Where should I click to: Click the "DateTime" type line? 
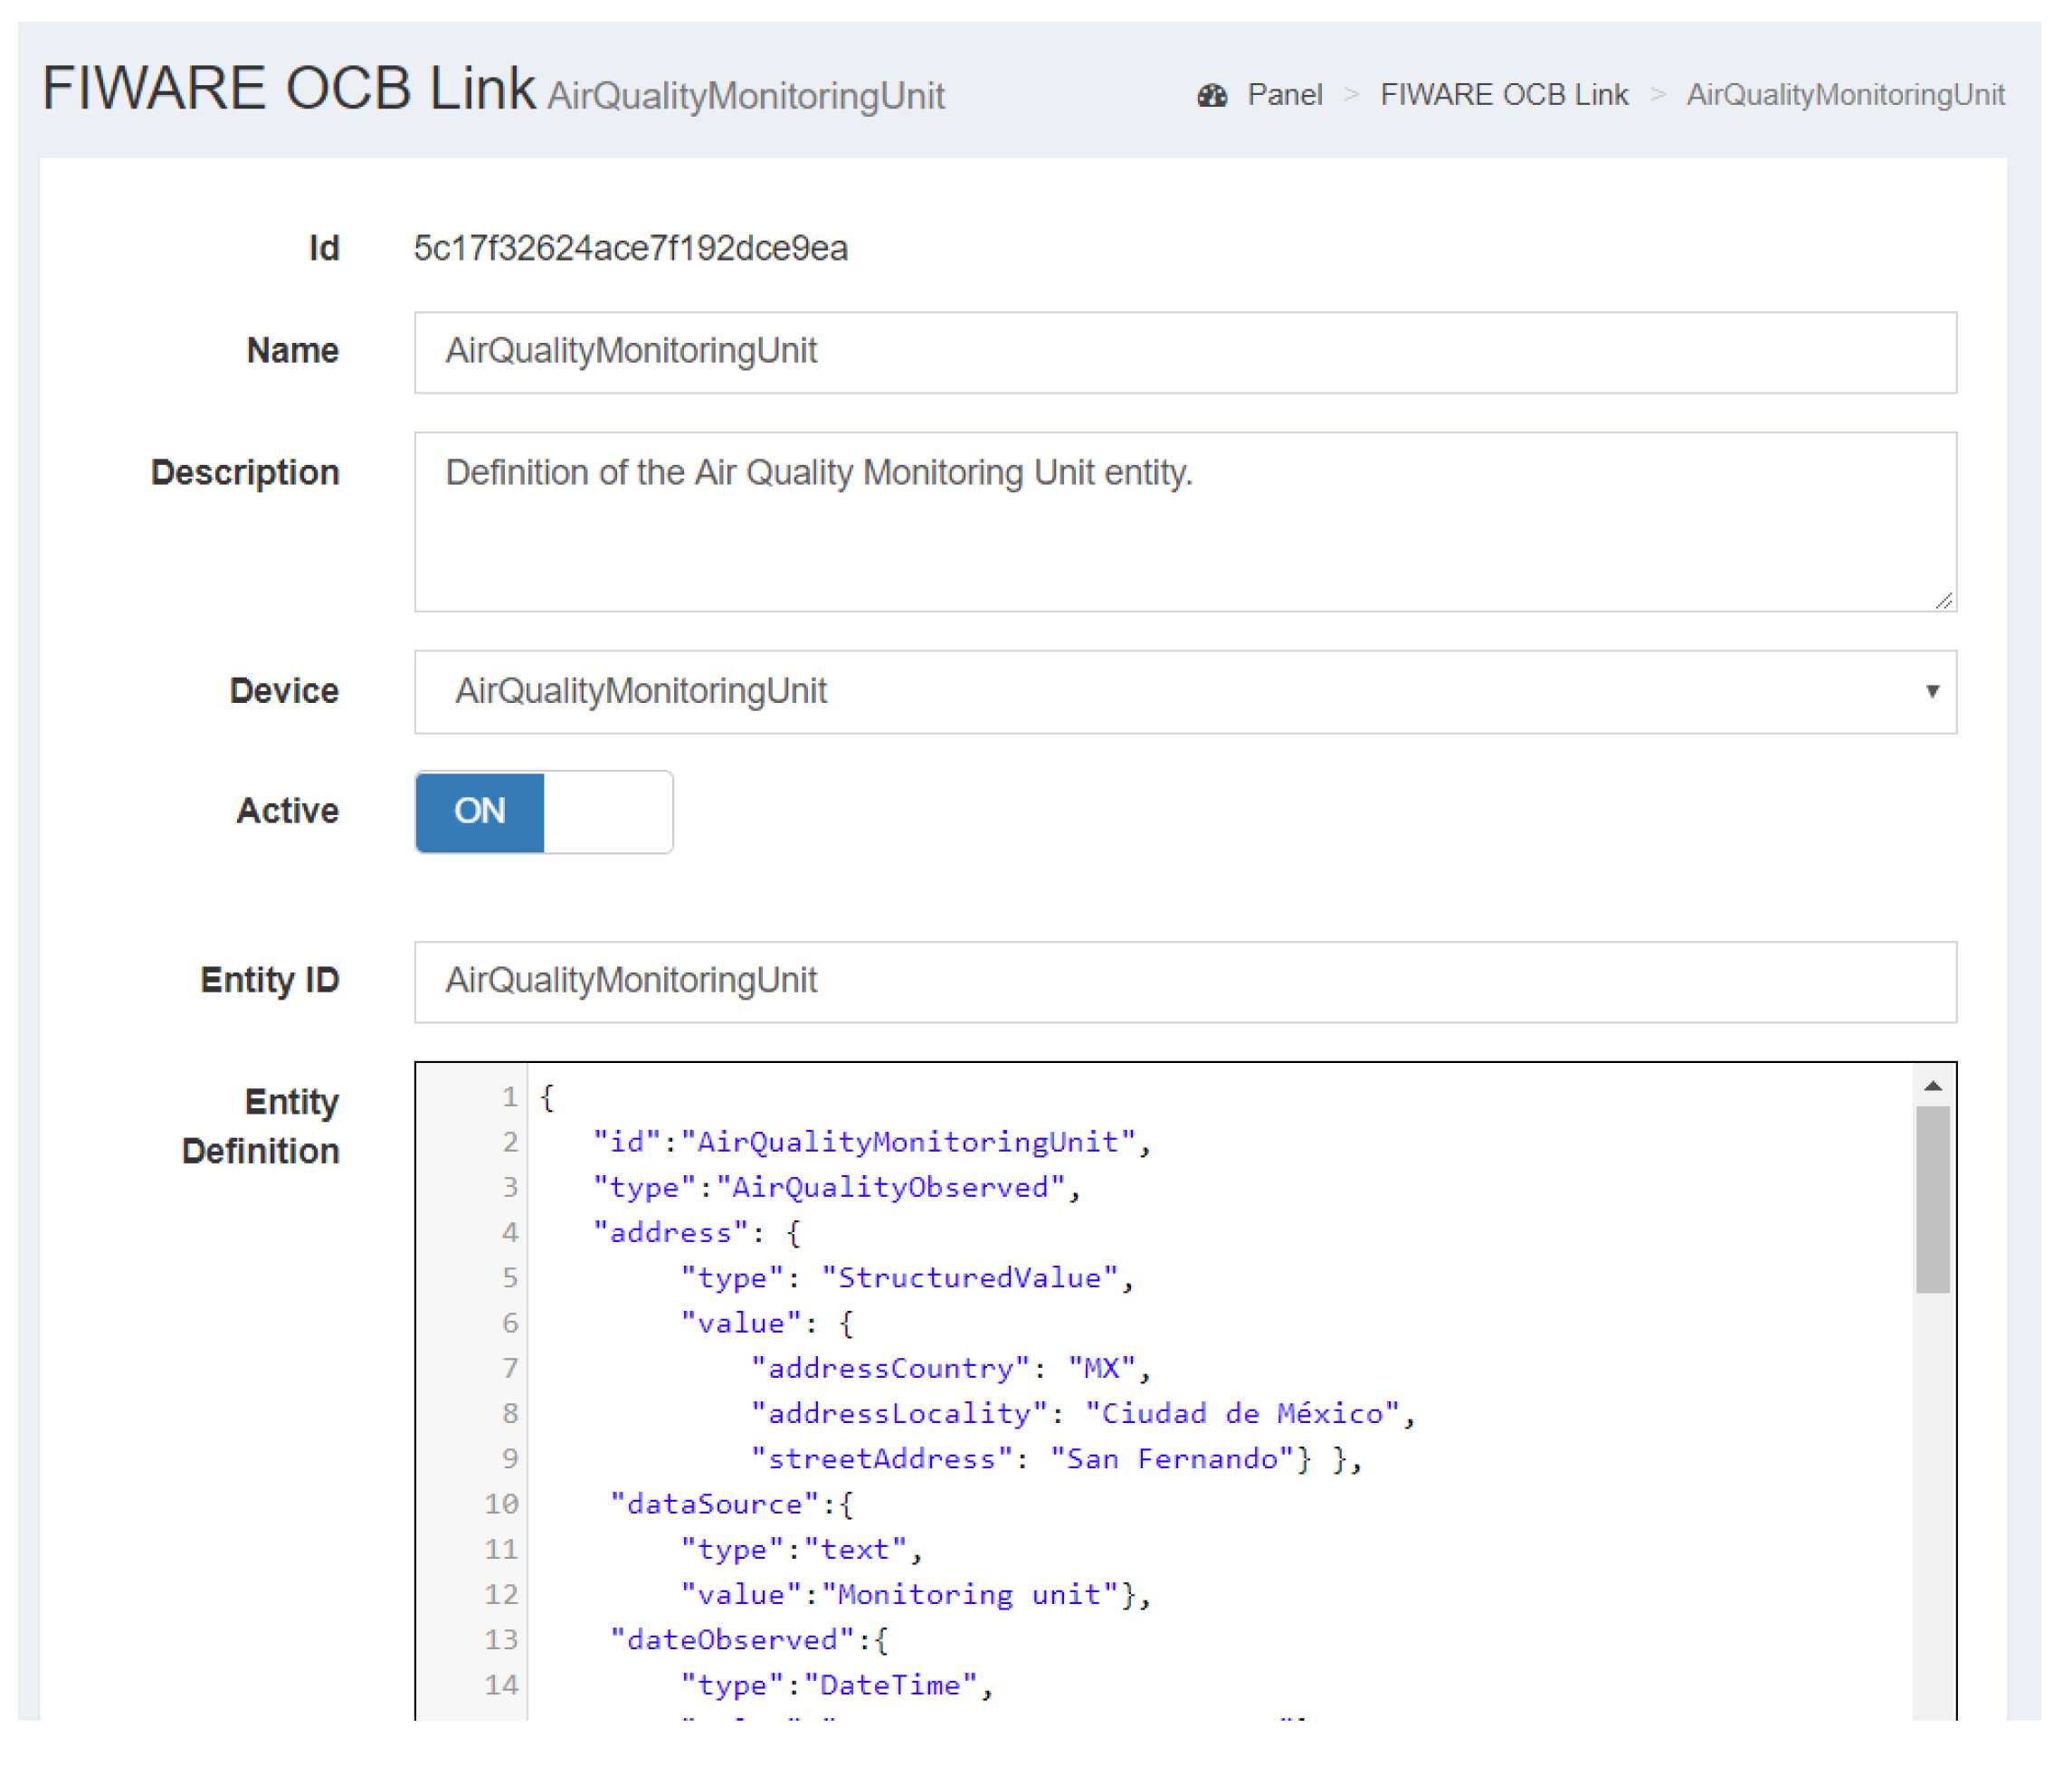[837, 1685]
